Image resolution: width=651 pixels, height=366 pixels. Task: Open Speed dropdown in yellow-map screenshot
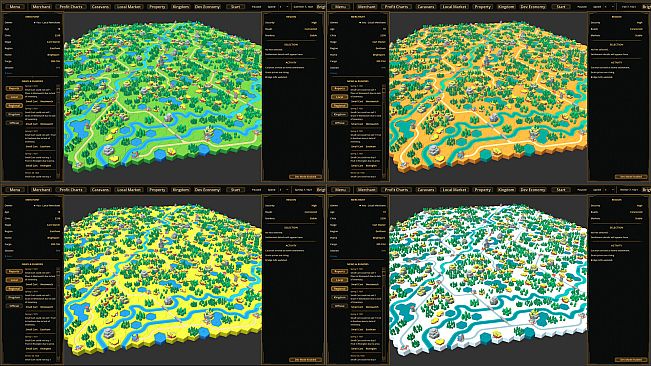click(x=284, y=190)
